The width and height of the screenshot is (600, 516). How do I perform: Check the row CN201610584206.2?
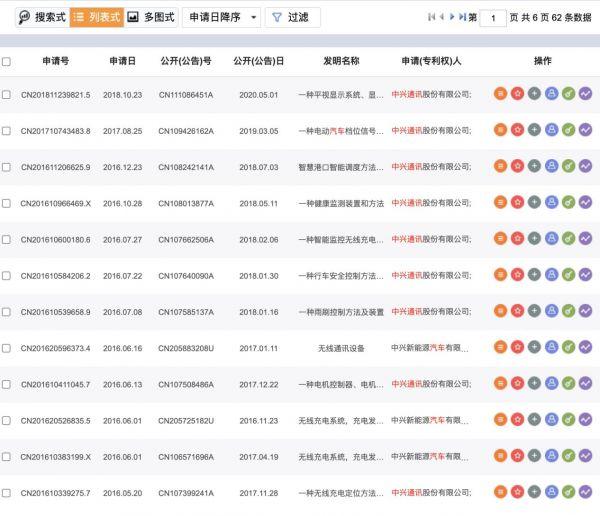tap(6, 276)
